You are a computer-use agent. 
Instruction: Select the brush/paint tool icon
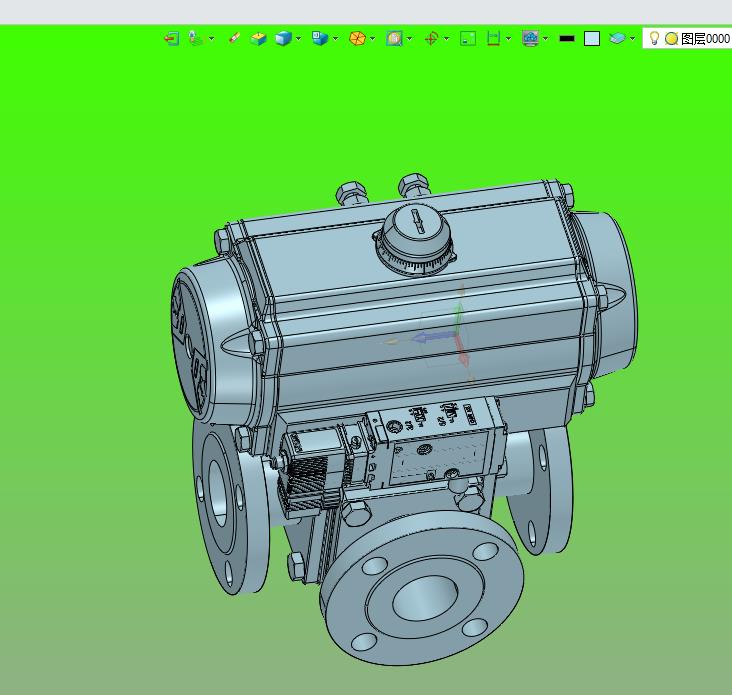[234, 38]
